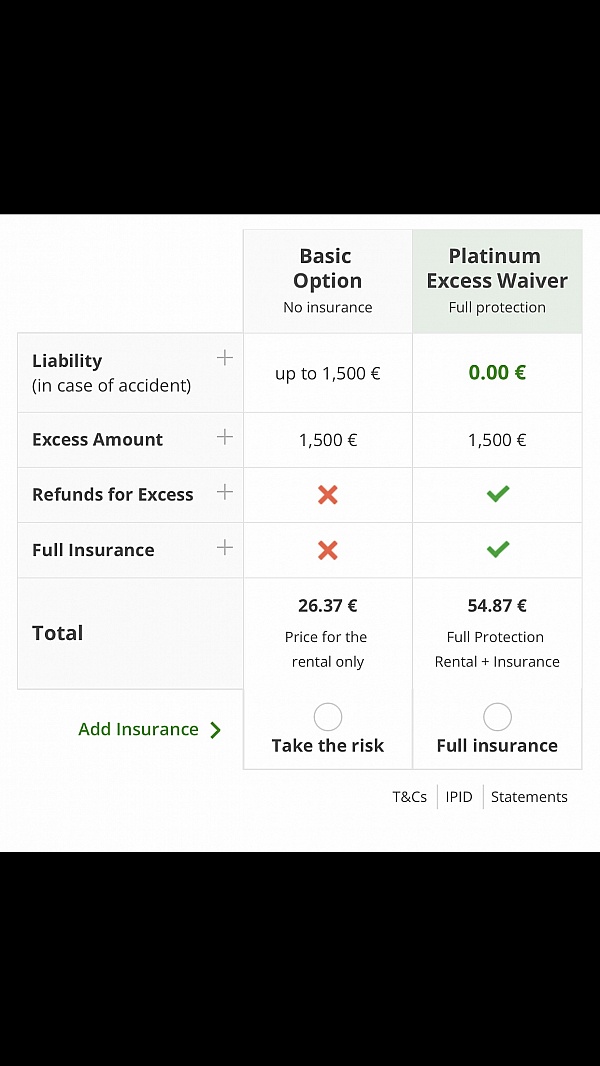
Task: Select the Full insurance radio button
Action: coord(497,716)
